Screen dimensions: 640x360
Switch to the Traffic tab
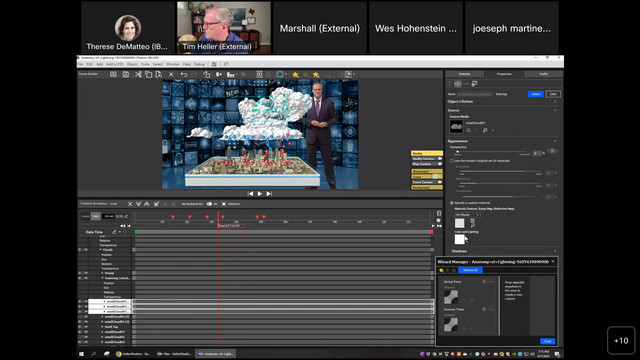pos(543,74)
